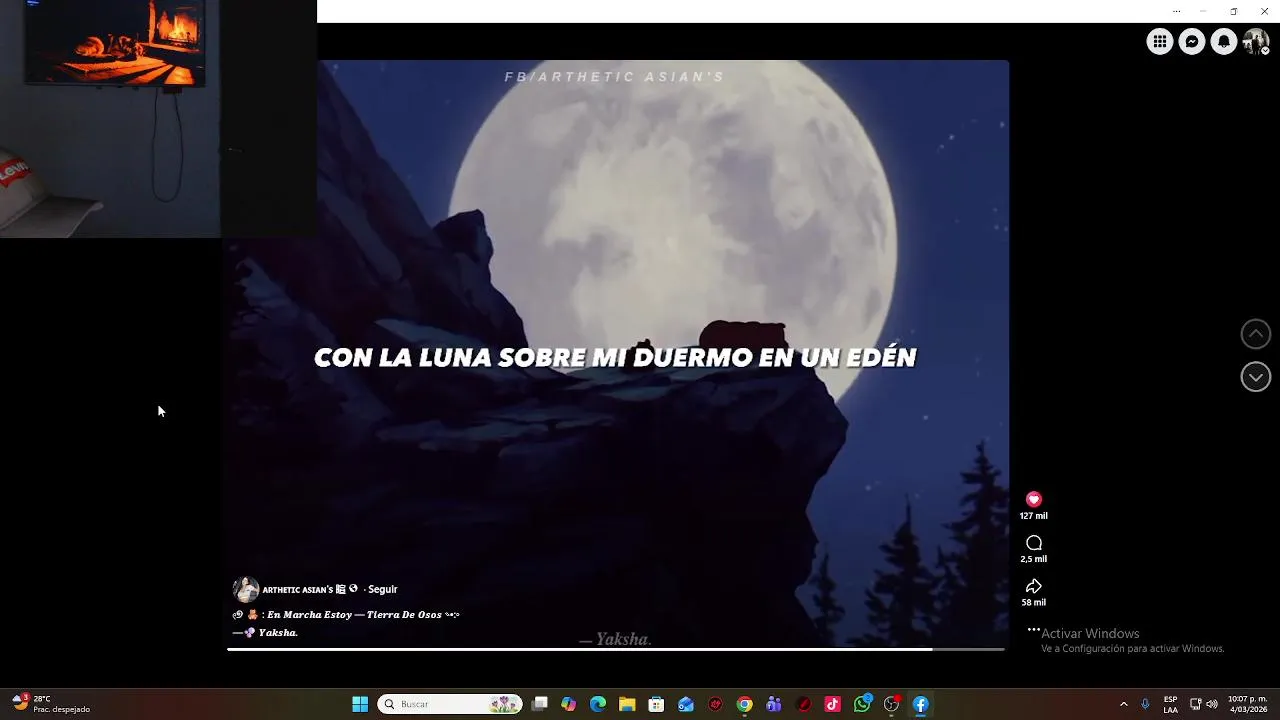
Task: Click the microphone tray icon
Action: coord(1145,704)
